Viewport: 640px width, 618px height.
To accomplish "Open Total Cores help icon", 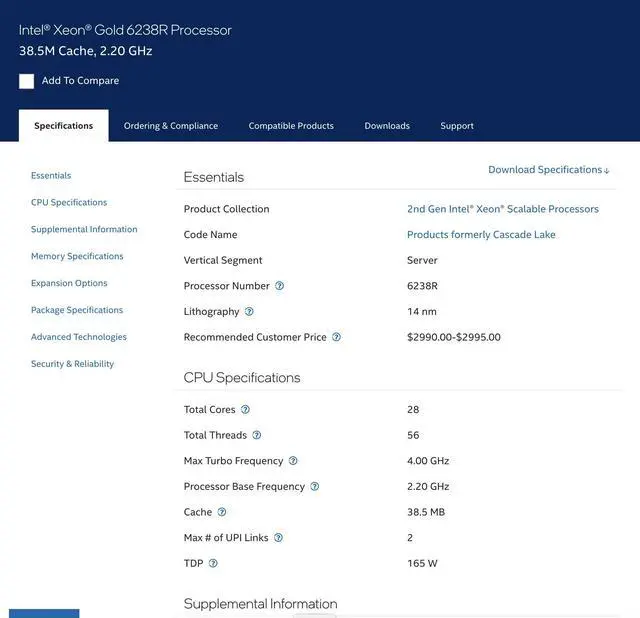I will [x=245, y=409].
